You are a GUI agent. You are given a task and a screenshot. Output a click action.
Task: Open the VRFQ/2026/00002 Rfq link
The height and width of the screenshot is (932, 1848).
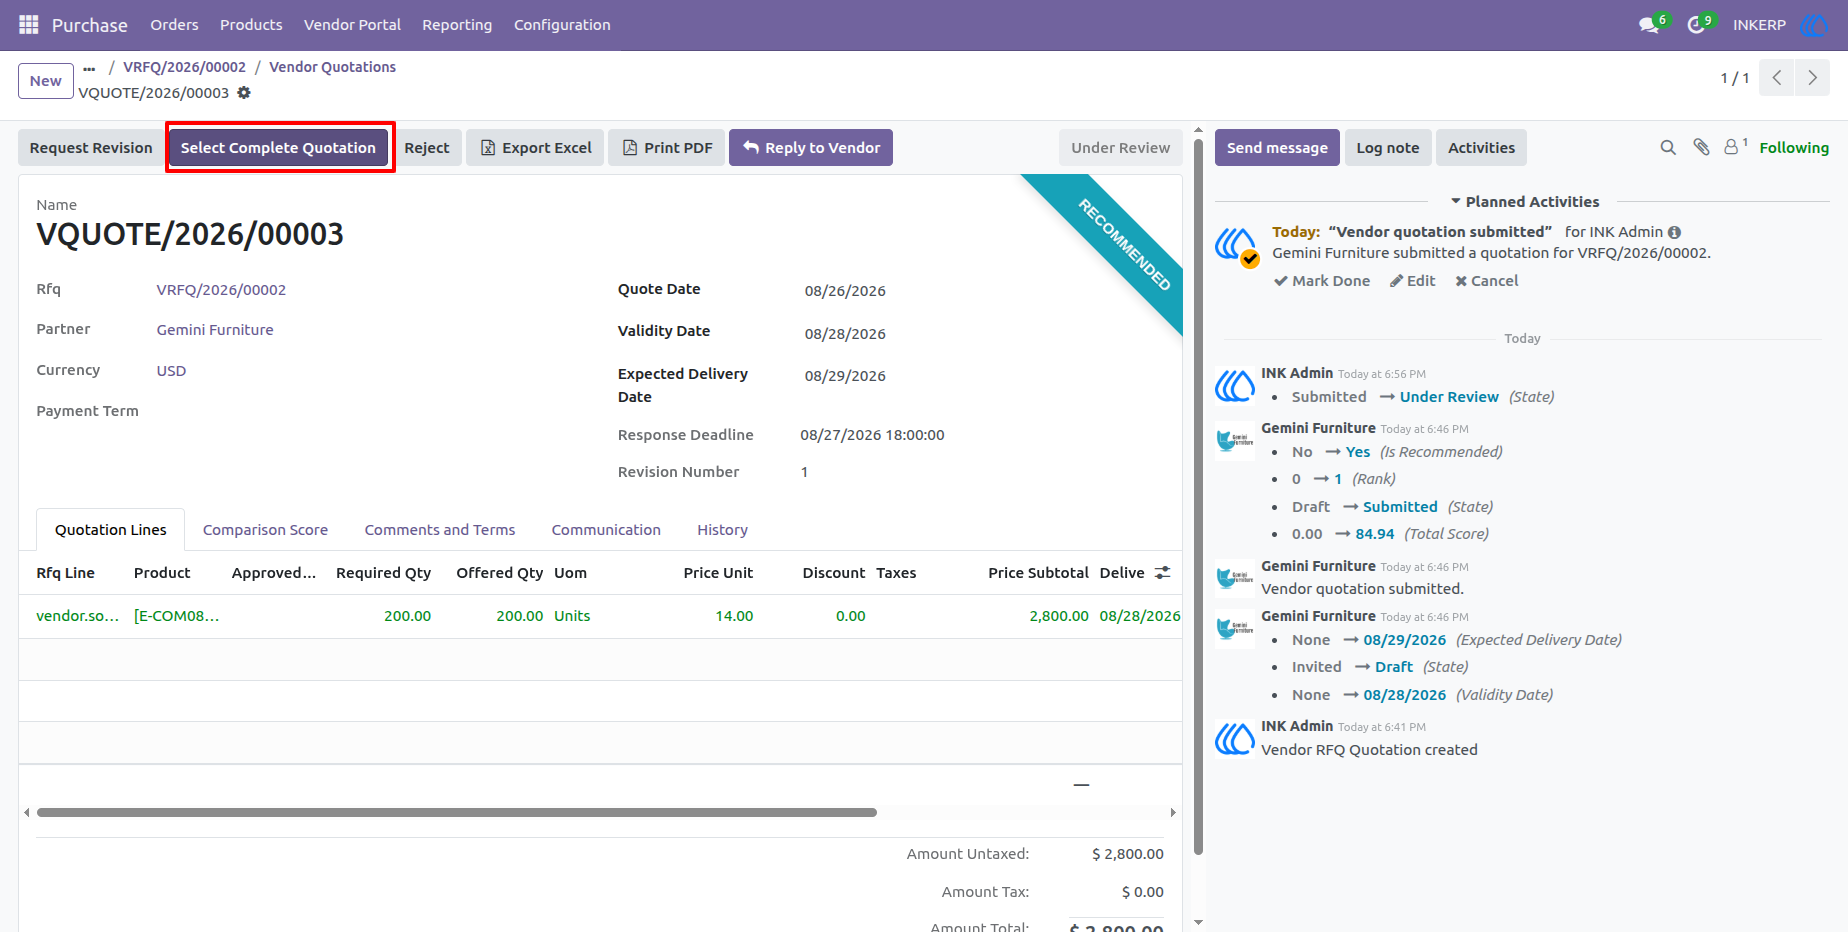(x=221, y=290)
